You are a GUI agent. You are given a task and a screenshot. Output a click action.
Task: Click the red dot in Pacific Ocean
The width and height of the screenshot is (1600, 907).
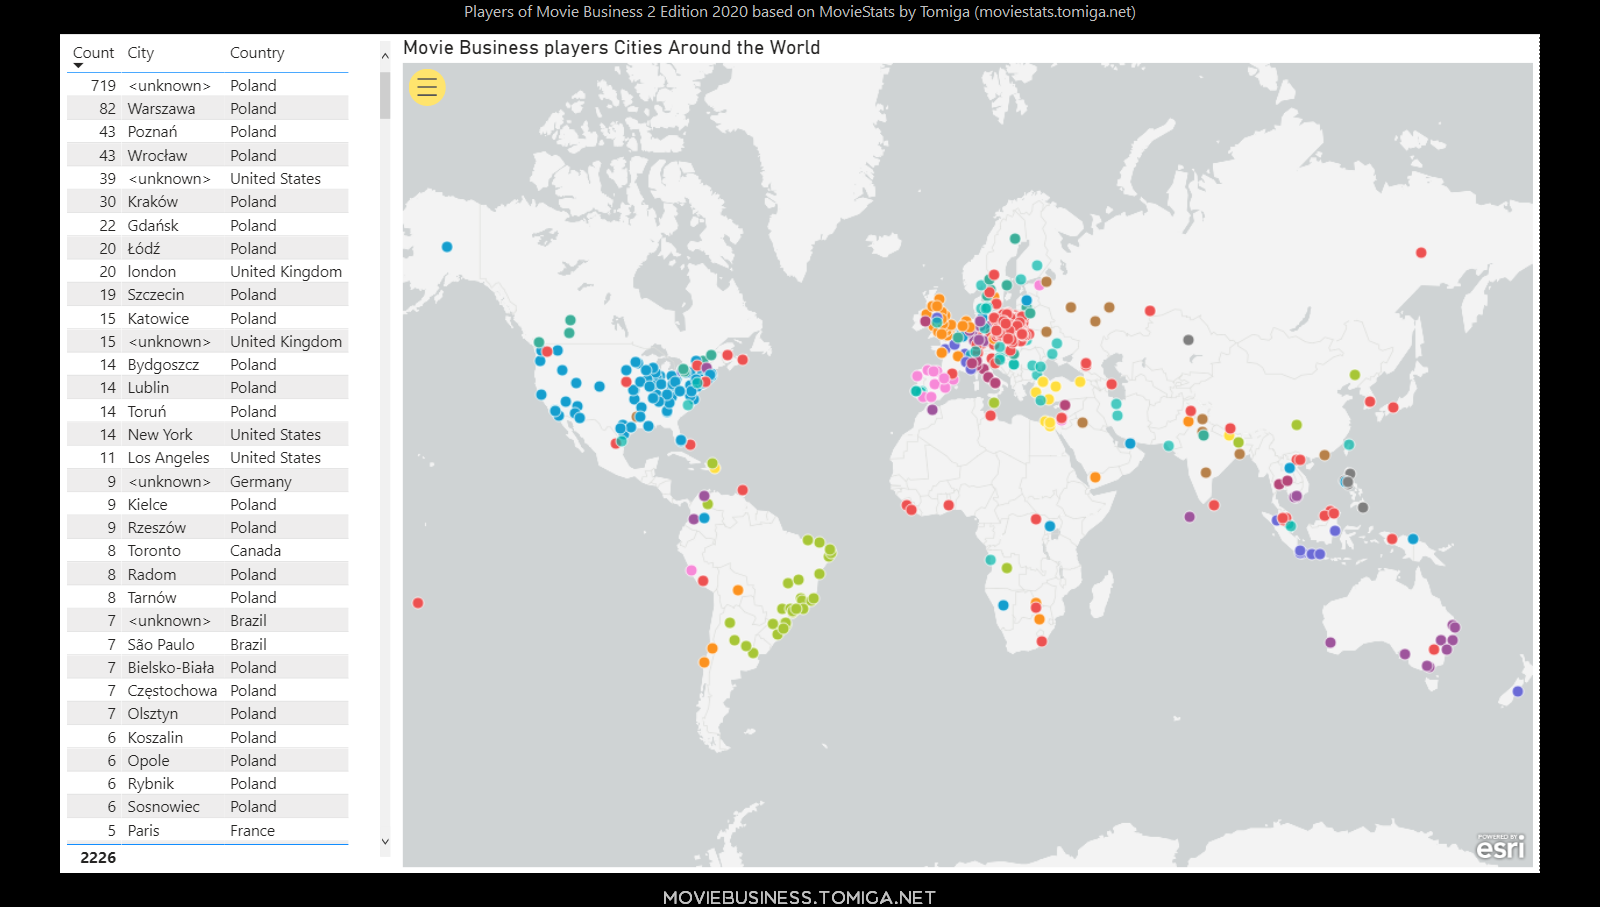point(418,603)
